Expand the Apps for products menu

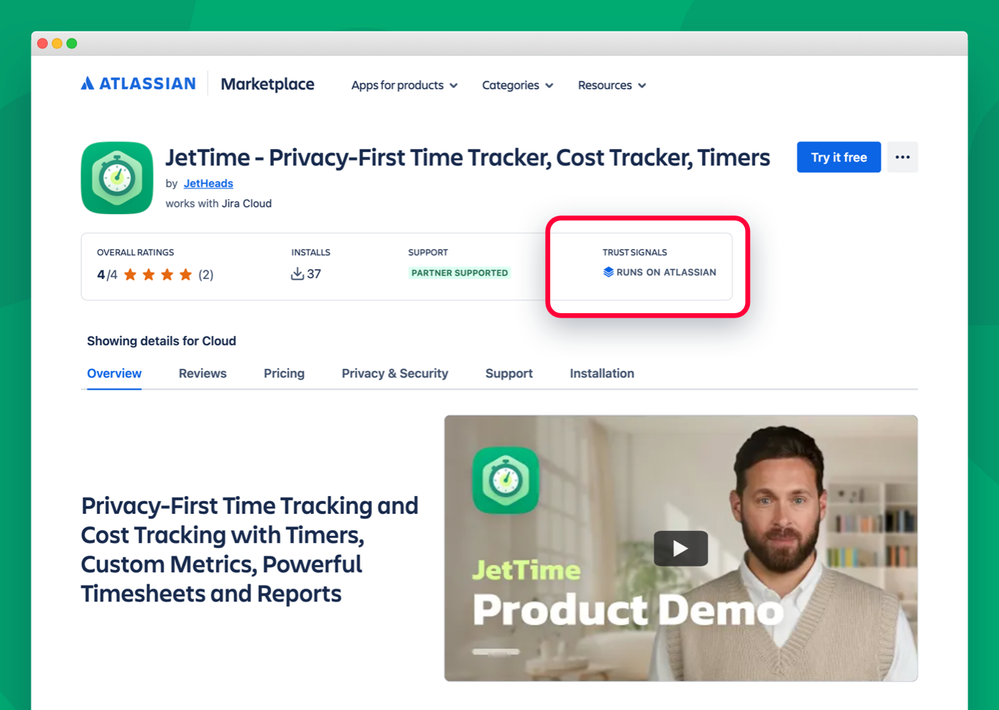click(405, 85)
